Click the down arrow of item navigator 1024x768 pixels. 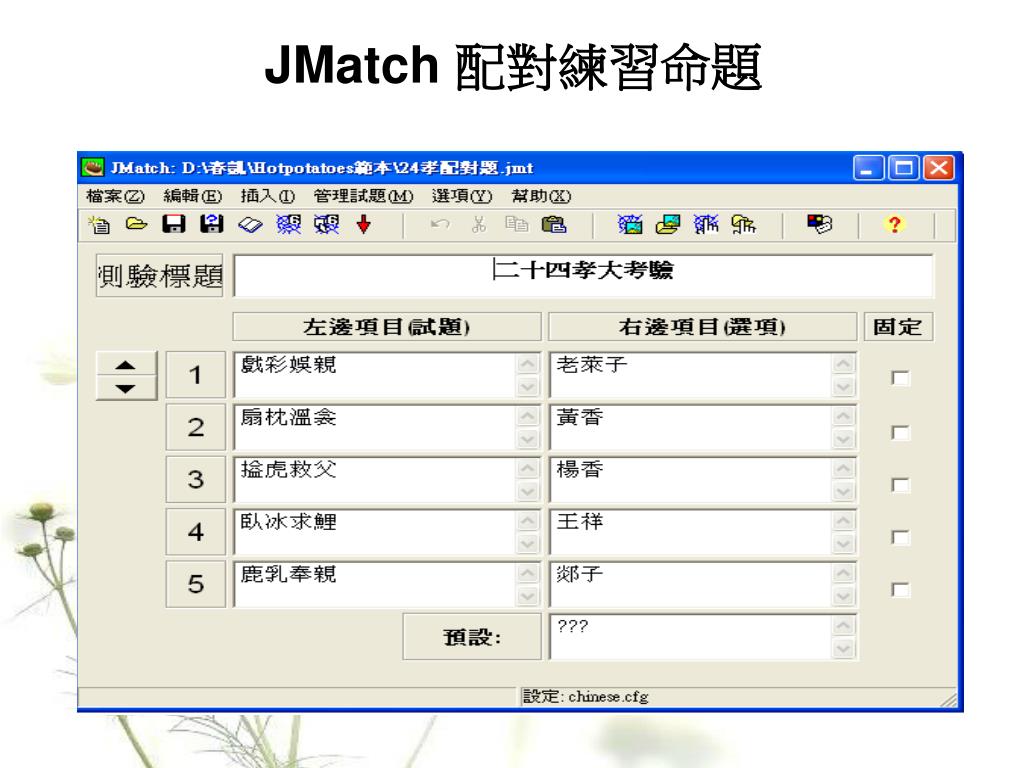point(126,388)
